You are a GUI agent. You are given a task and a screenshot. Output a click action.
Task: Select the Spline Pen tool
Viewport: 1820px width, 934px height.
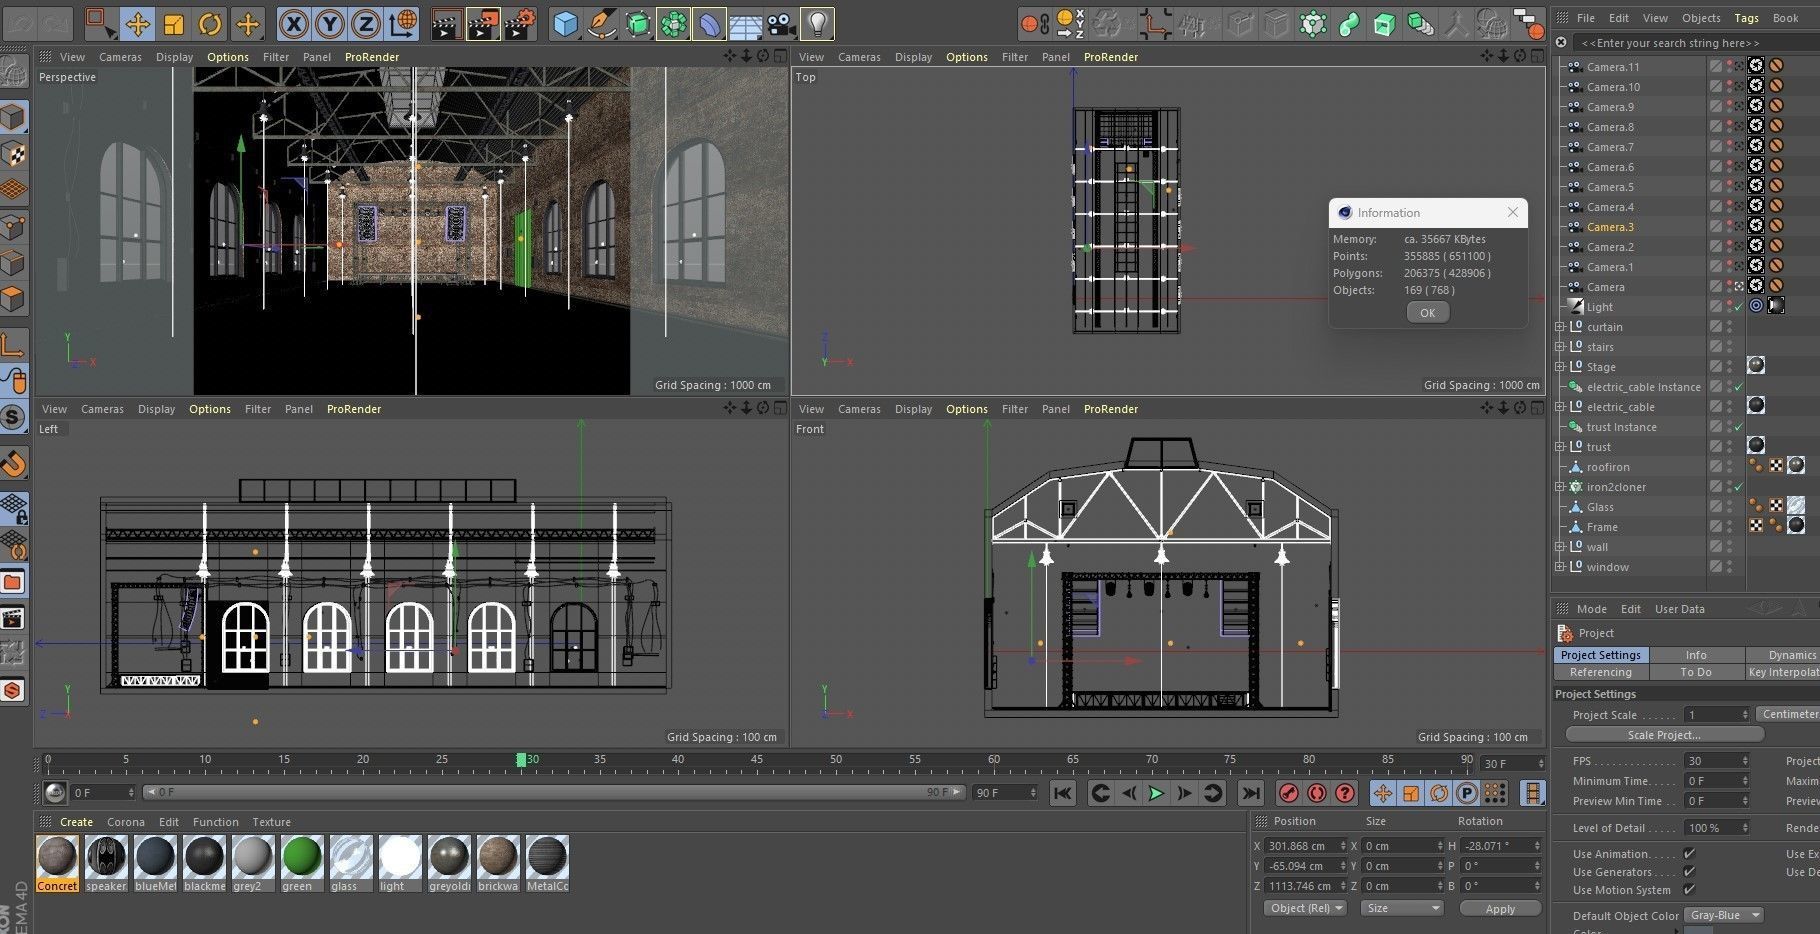click(602, 23)
